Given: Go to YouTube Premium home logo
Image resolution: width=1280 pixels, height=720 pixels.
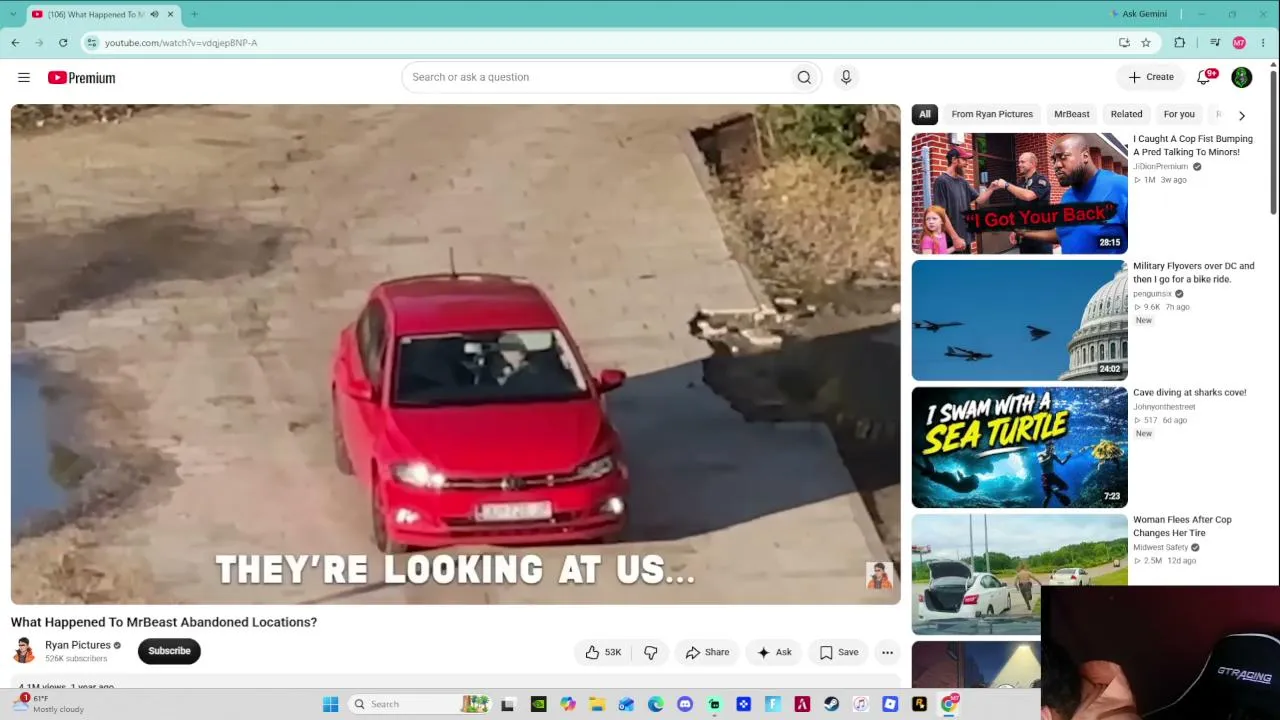Looking at the screenshot, I should click(81, 77).
